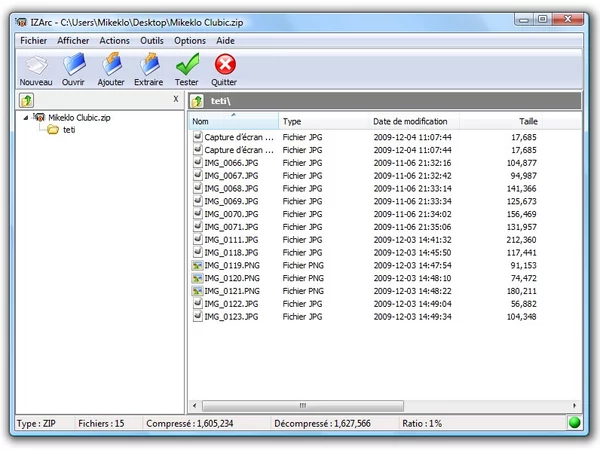Select file IMG_0118.JPG
This screenshot has height=450, width=600.
click(231, 253)
